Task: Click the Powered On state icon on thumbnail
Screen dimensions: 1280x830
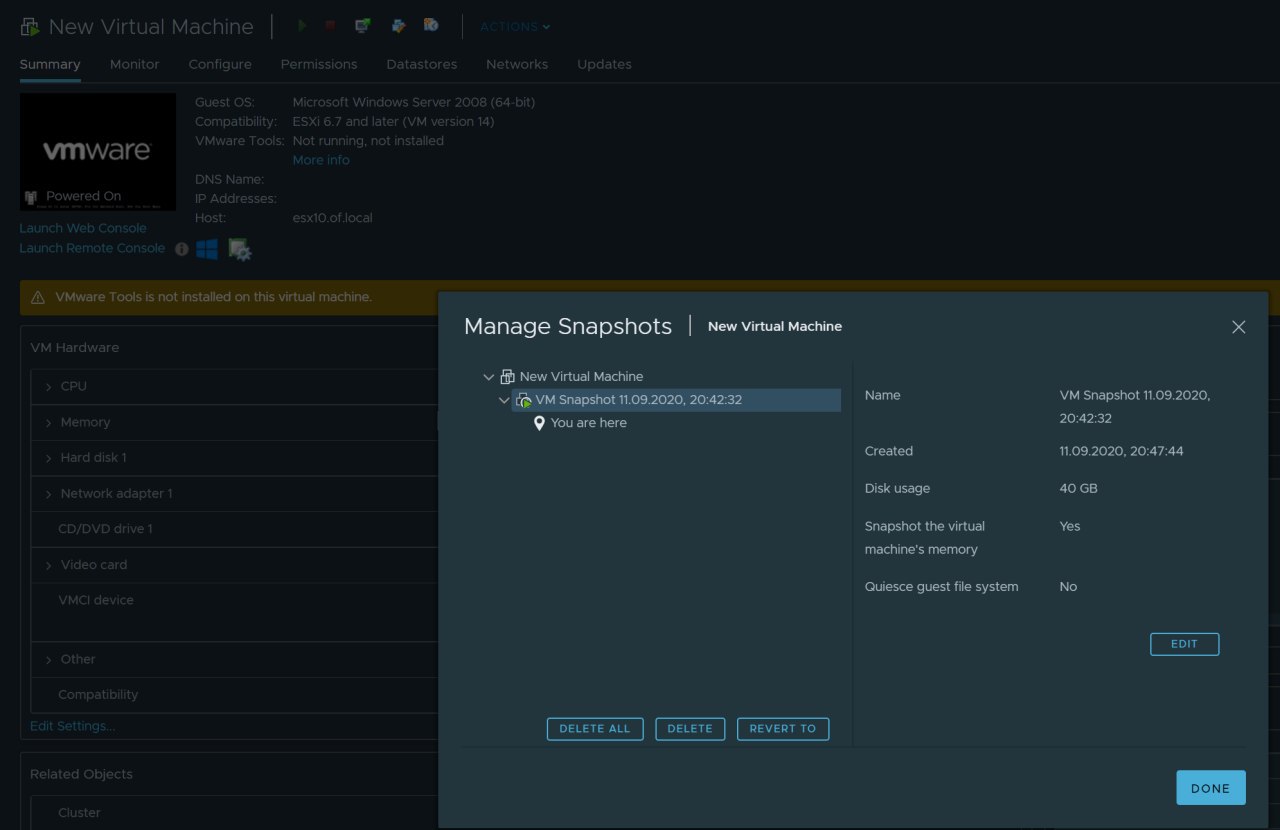Action: [x=30, y=197]
